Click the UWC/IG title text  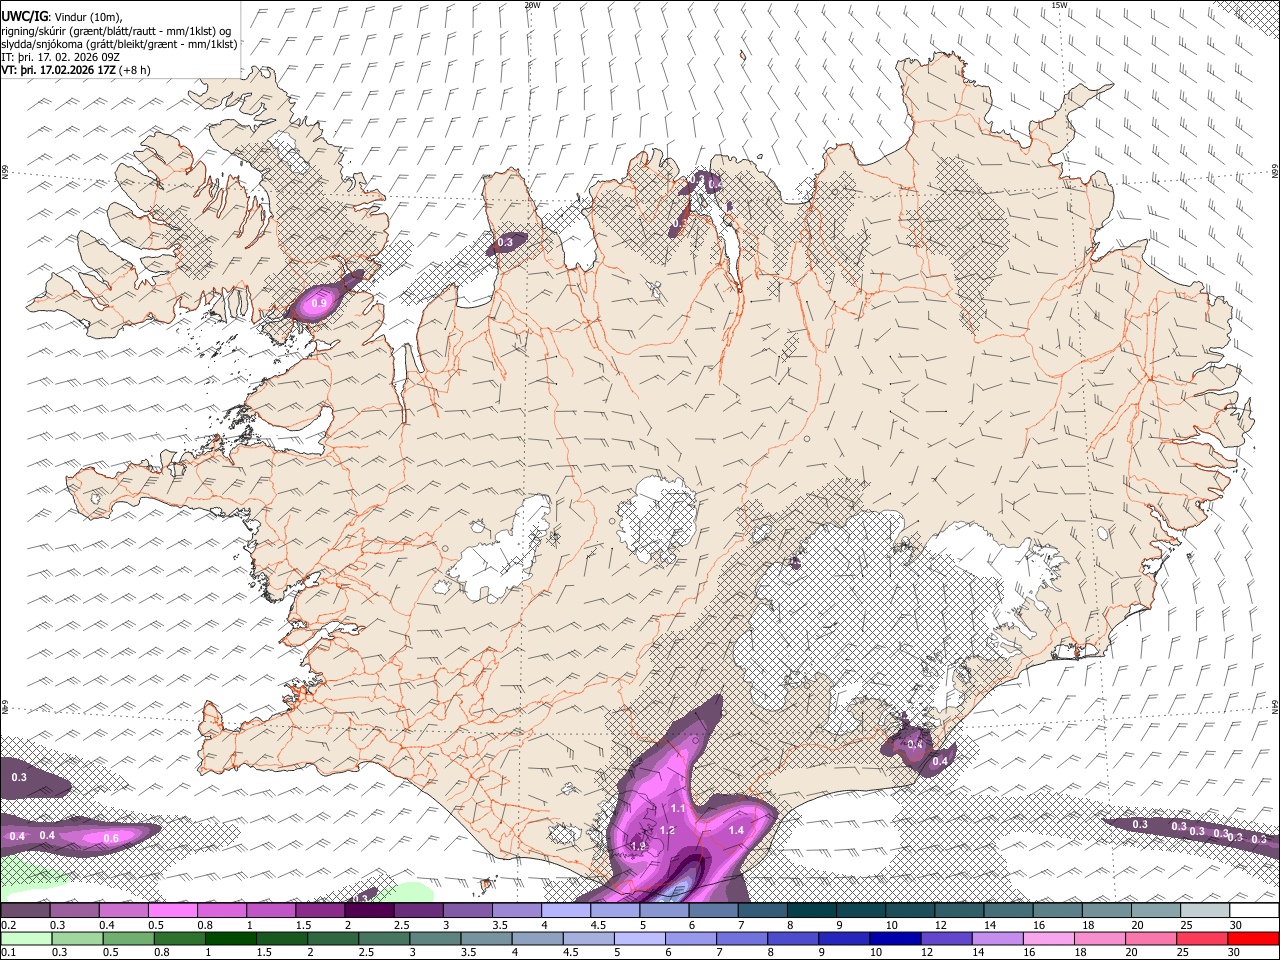point(25,15)
